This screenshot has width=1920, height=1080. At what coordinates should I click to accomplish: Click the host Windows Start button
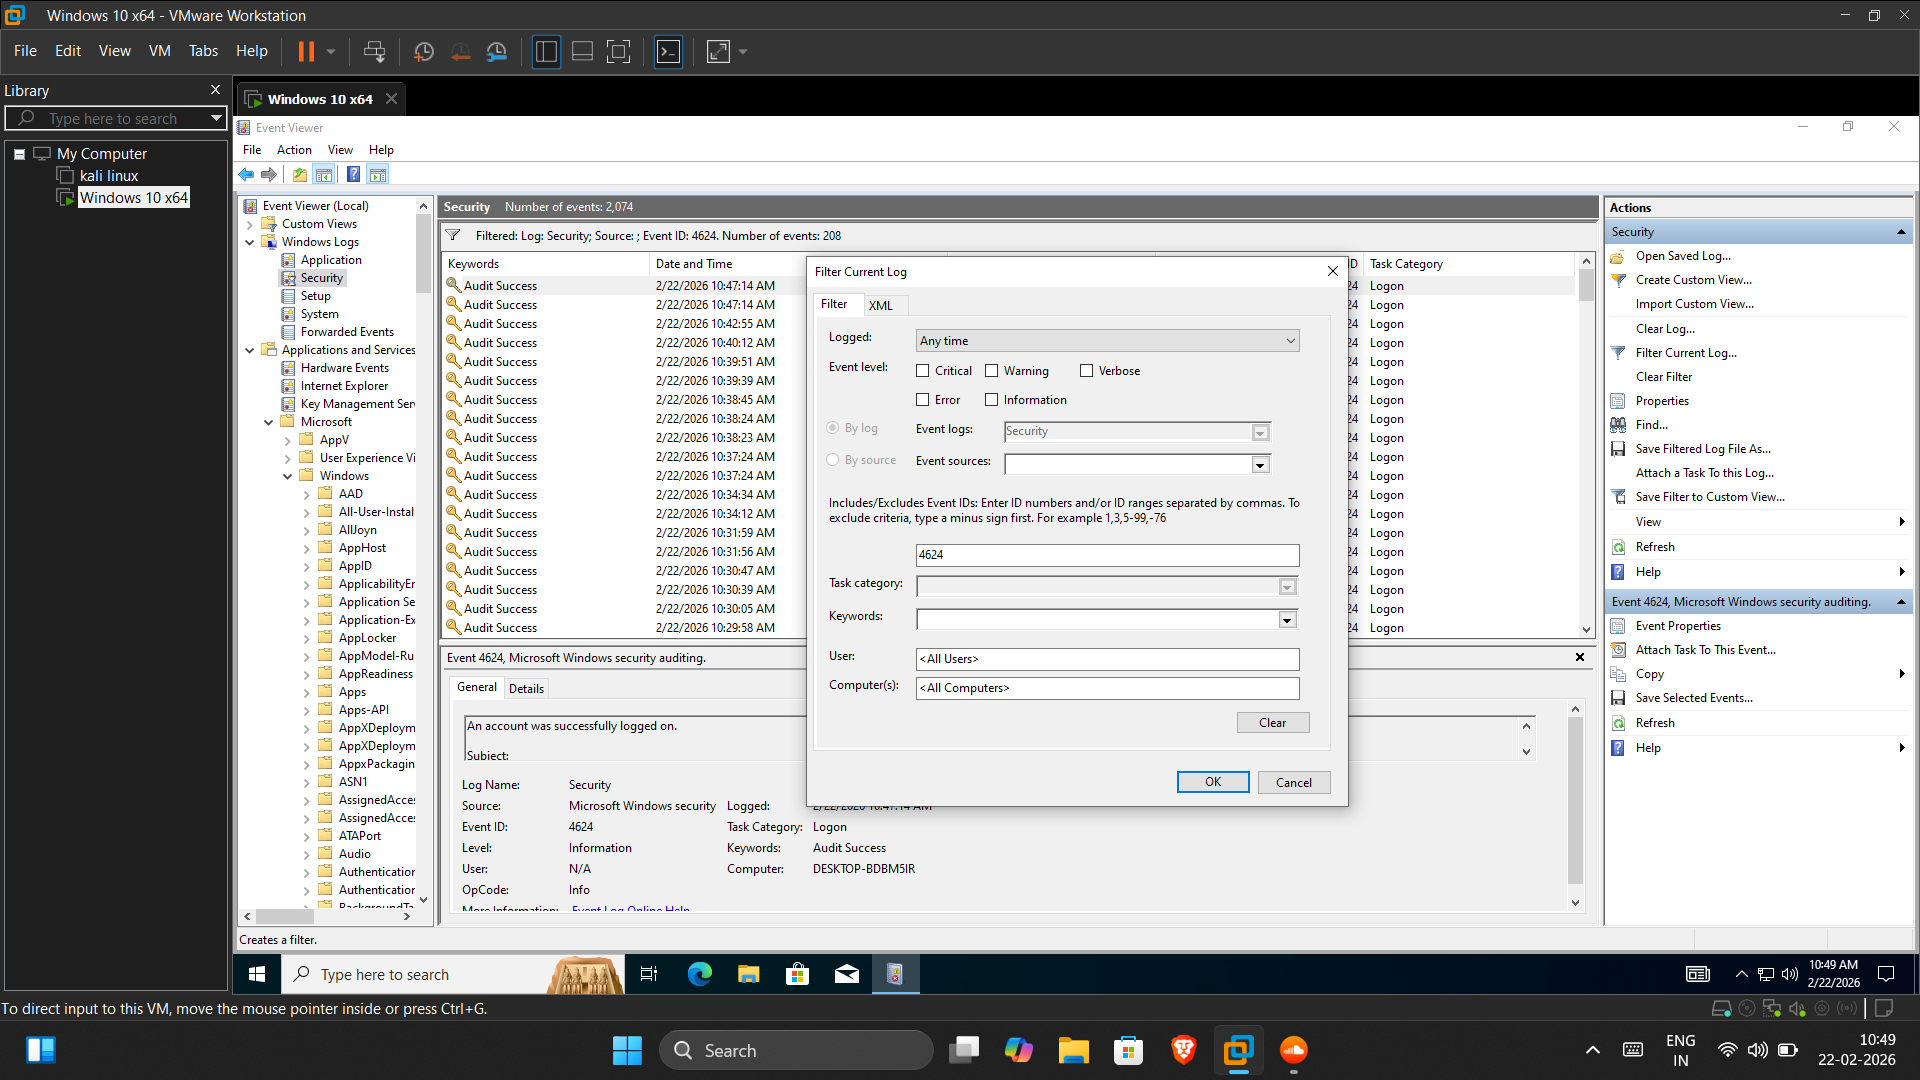coord(627,1050)
